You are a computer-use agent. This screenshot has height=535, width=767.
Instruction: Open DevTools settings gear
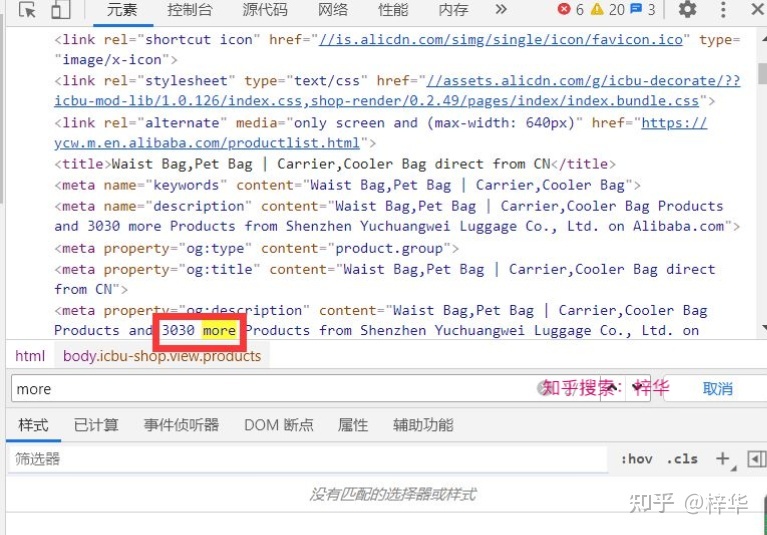[x=687, y=10]
